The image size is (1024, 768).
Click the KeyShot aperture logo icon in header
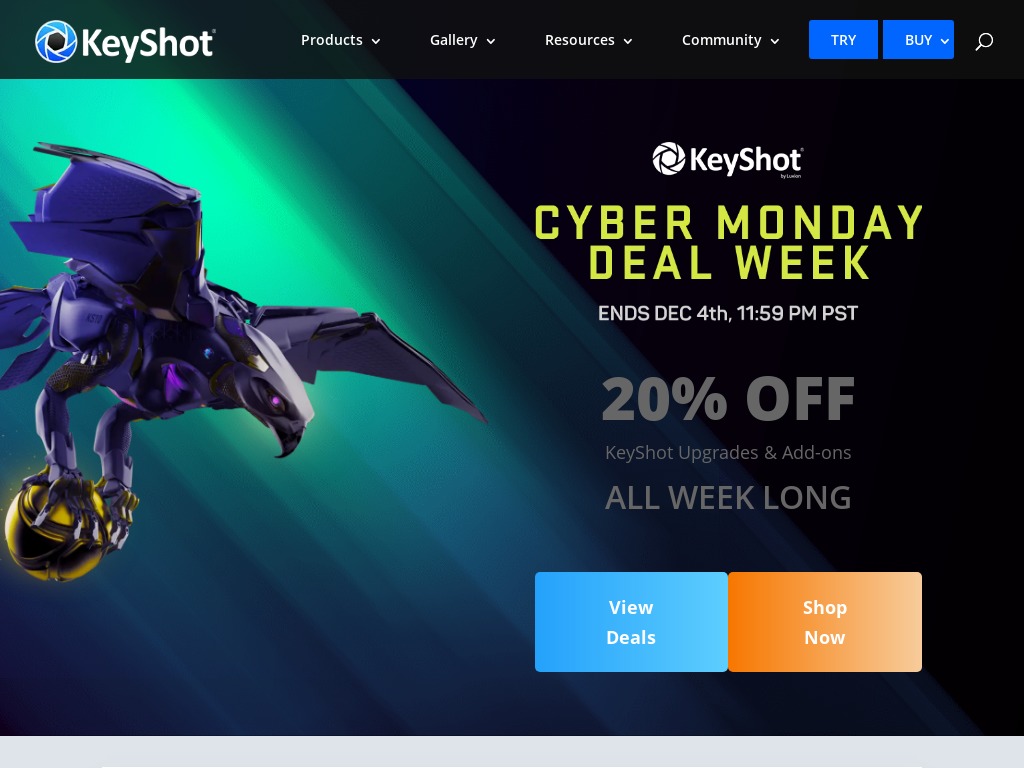[x=56, y=42]
